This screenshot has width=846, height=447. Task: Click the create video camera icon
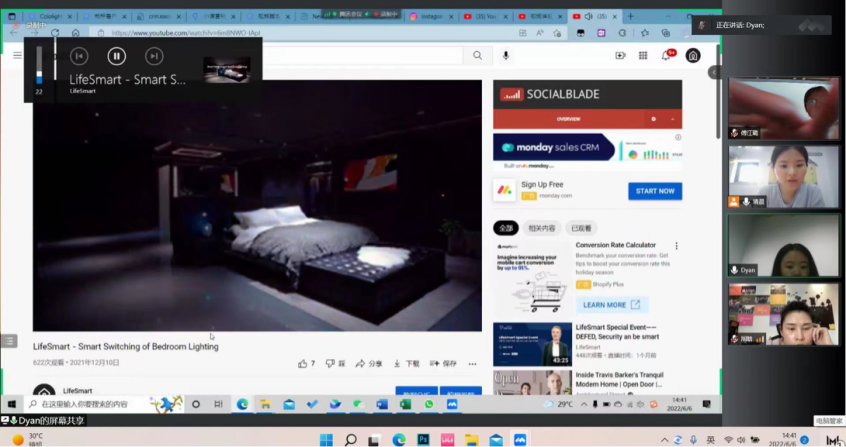[x=620, y=56]
